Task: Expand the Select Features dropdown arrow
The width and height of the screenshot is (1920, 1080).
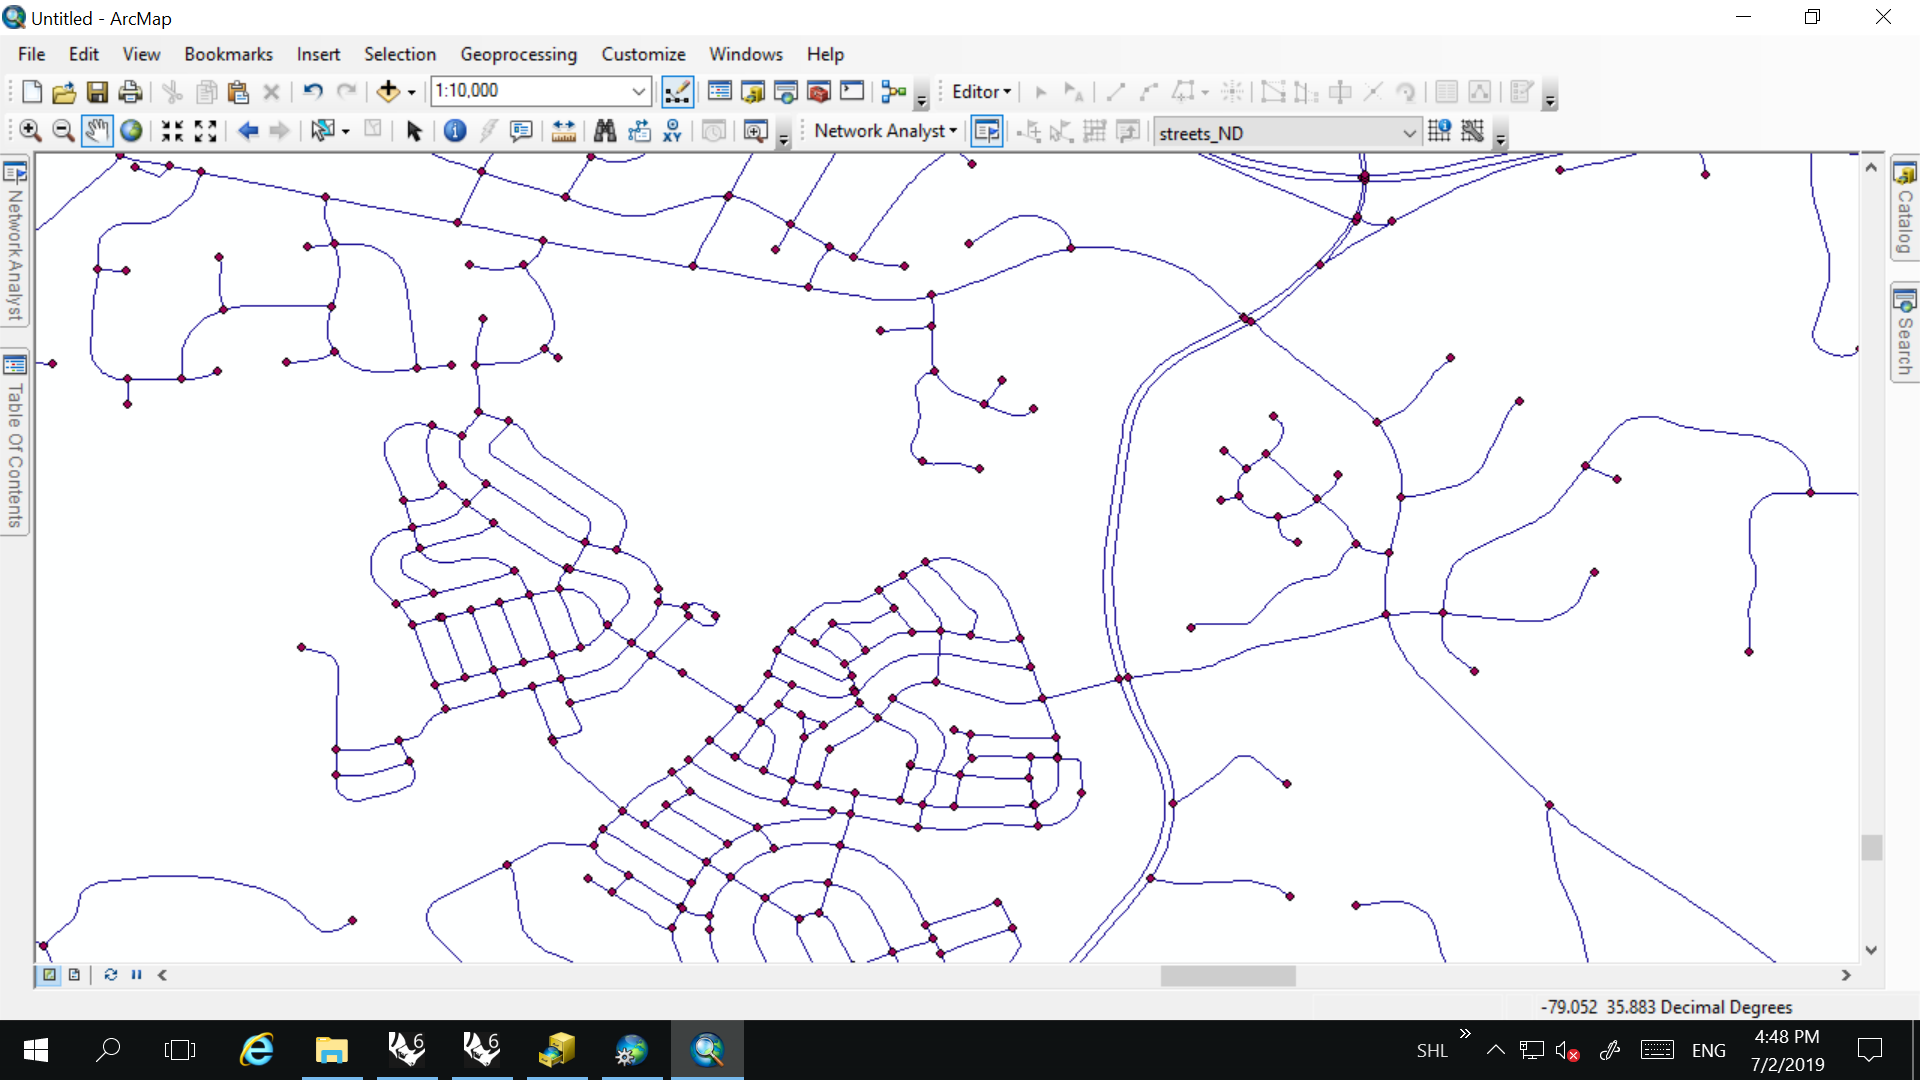Action: (x=345, y=131)
